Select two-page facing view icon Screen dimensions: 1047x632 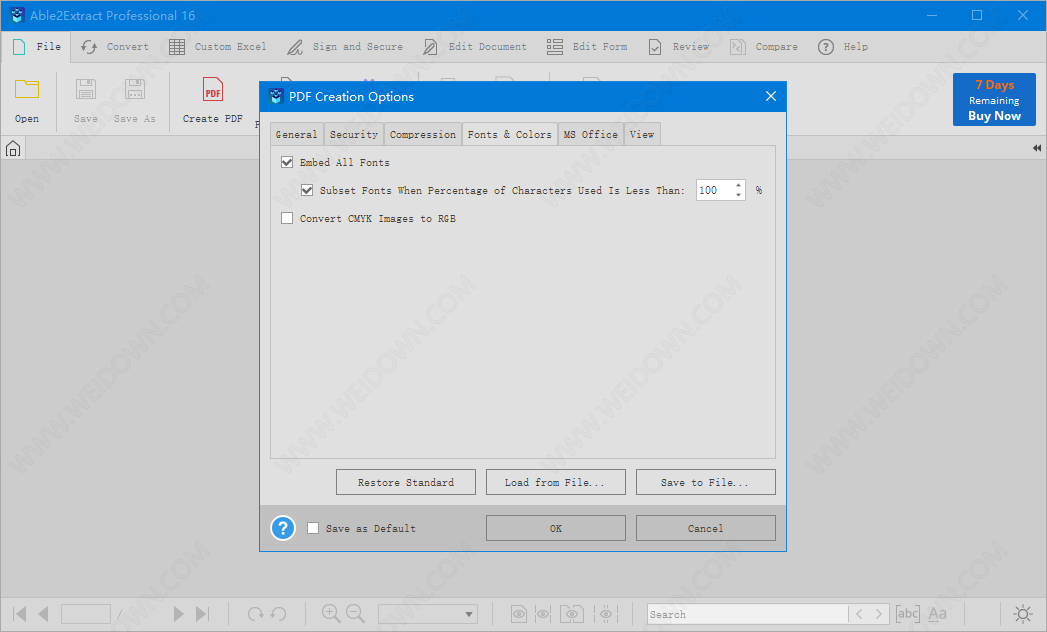tap(572, 613)
